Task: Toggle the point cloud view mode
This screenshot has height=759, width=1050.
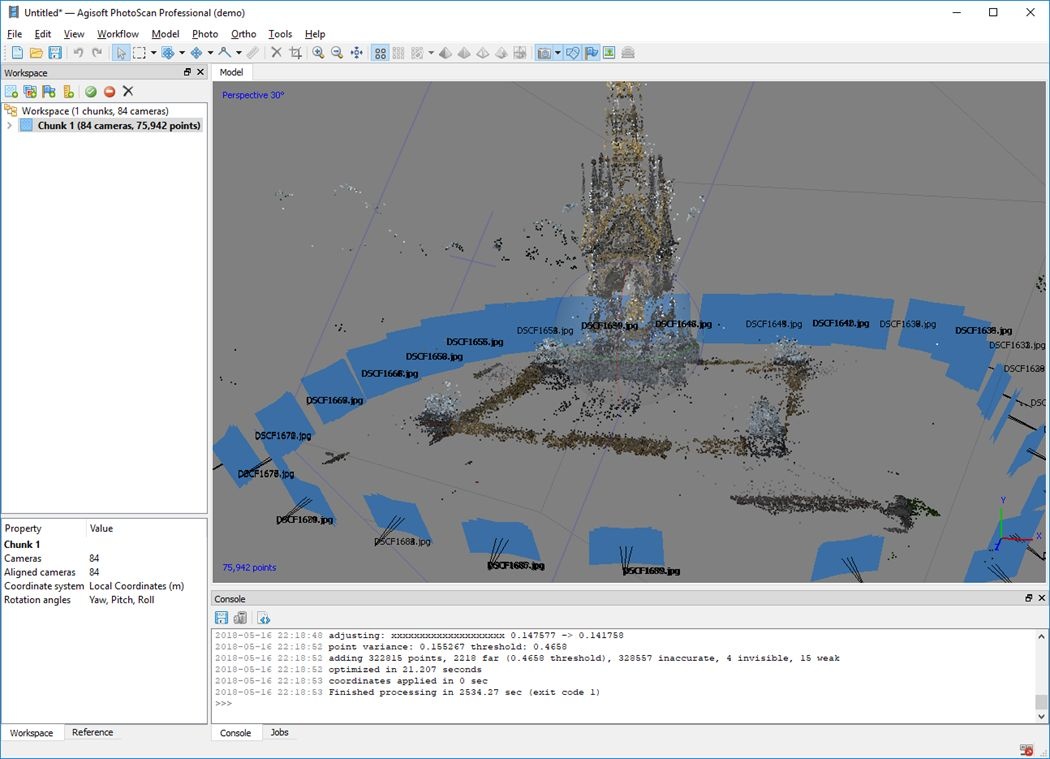Action: click(380, 53)
